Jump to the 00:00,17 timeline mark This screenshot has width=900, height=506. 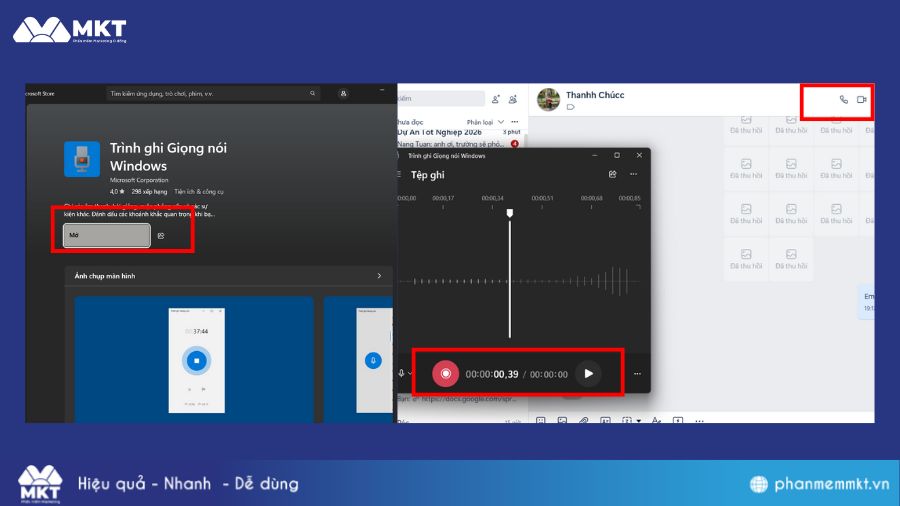[x=443, y=198]
